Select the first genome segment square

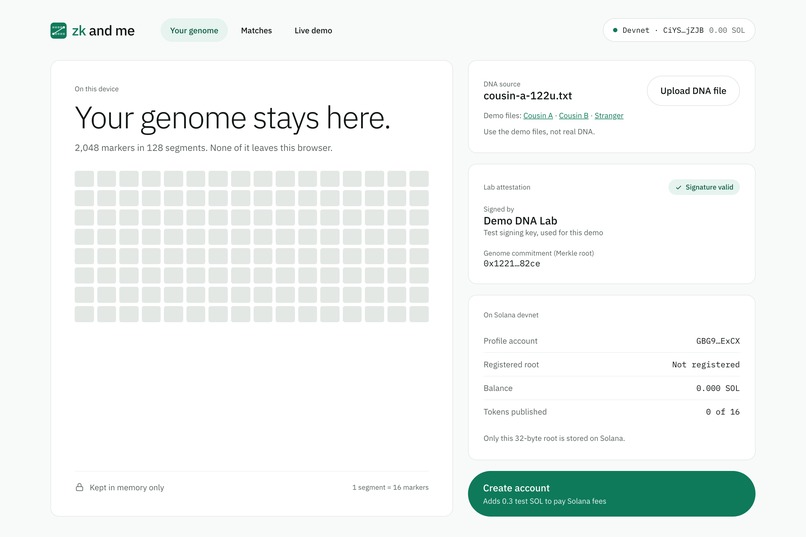point(84,179)
